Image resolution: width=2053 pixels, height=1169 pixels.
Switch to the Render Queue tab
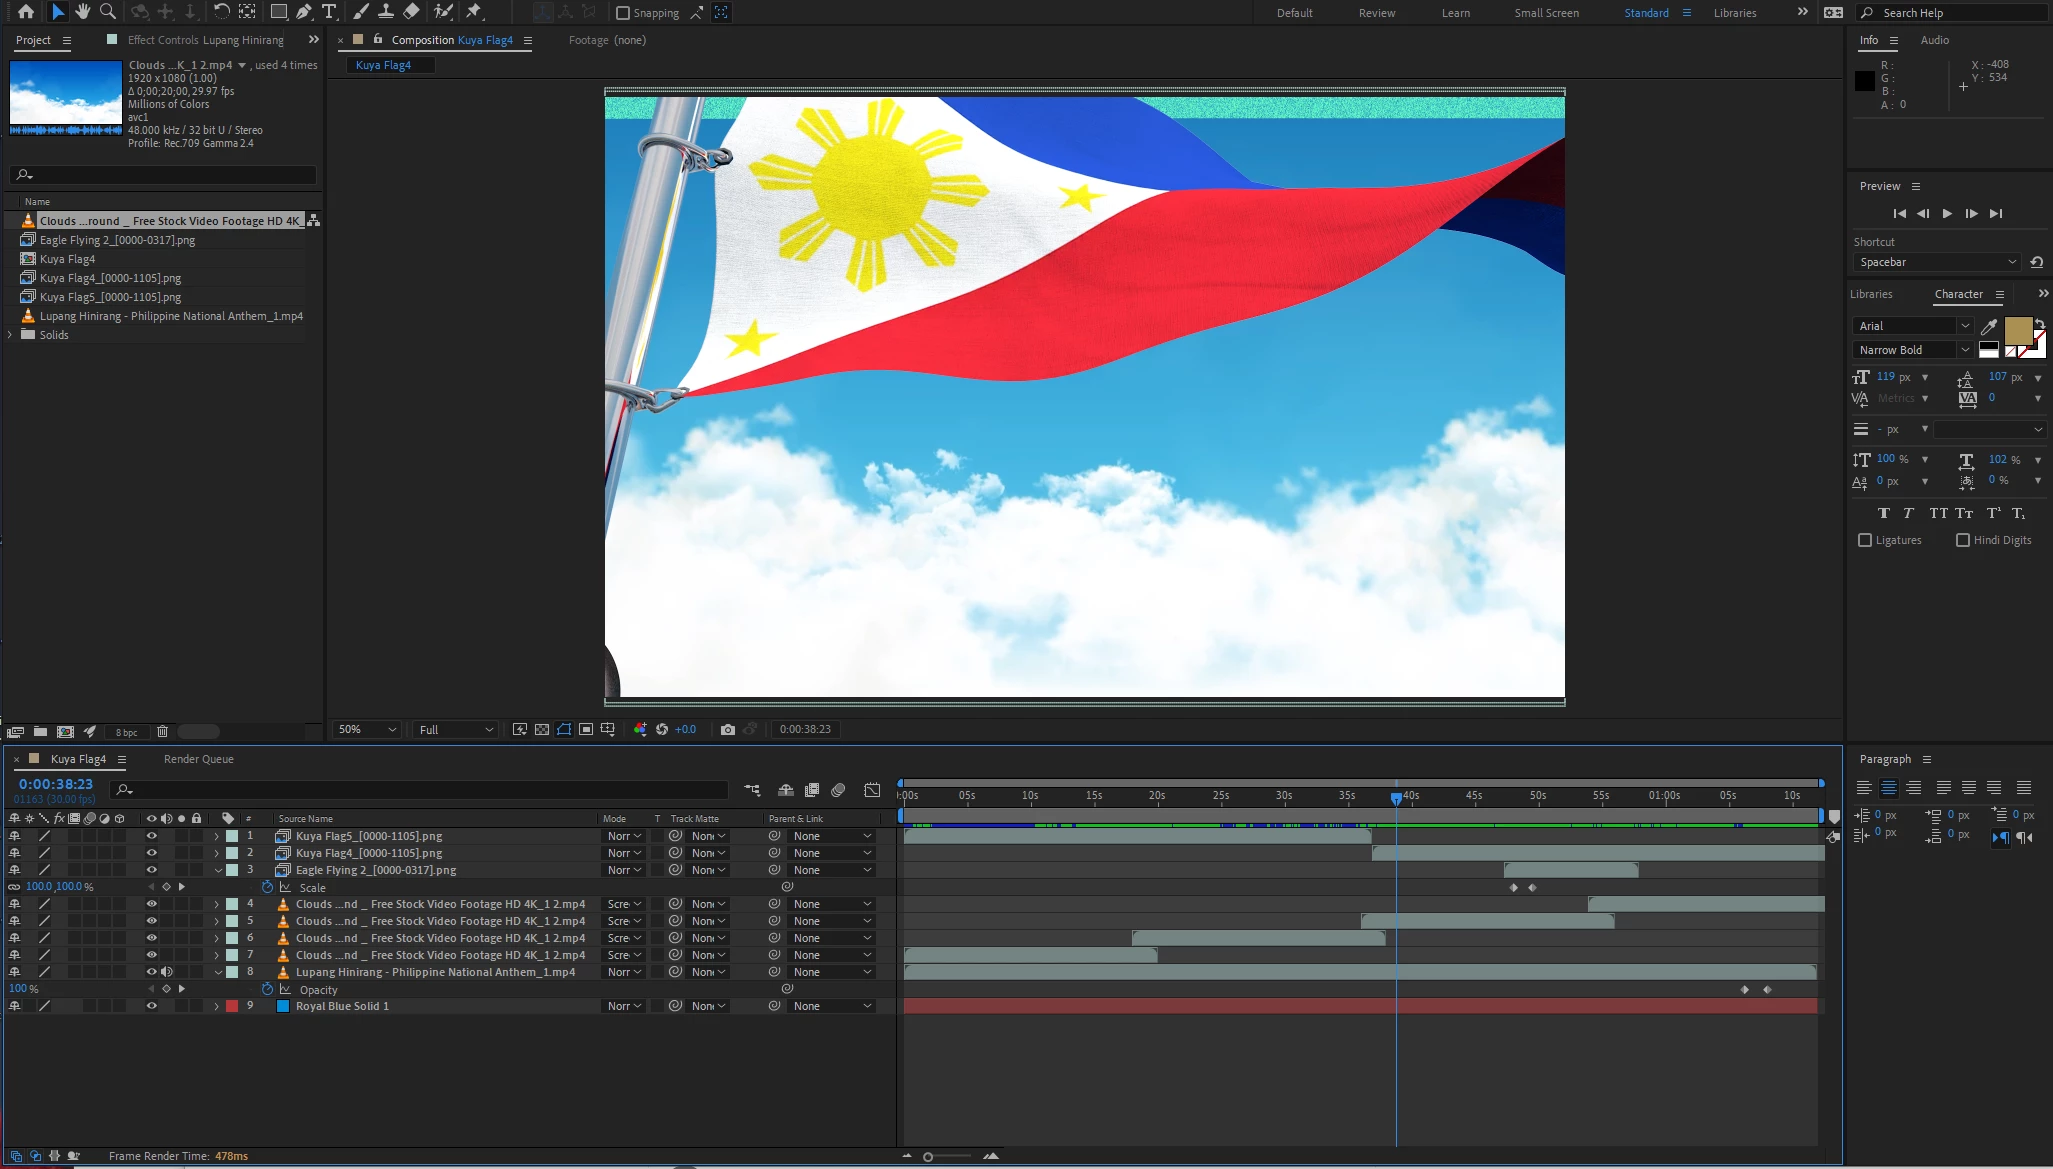(198, 759)
